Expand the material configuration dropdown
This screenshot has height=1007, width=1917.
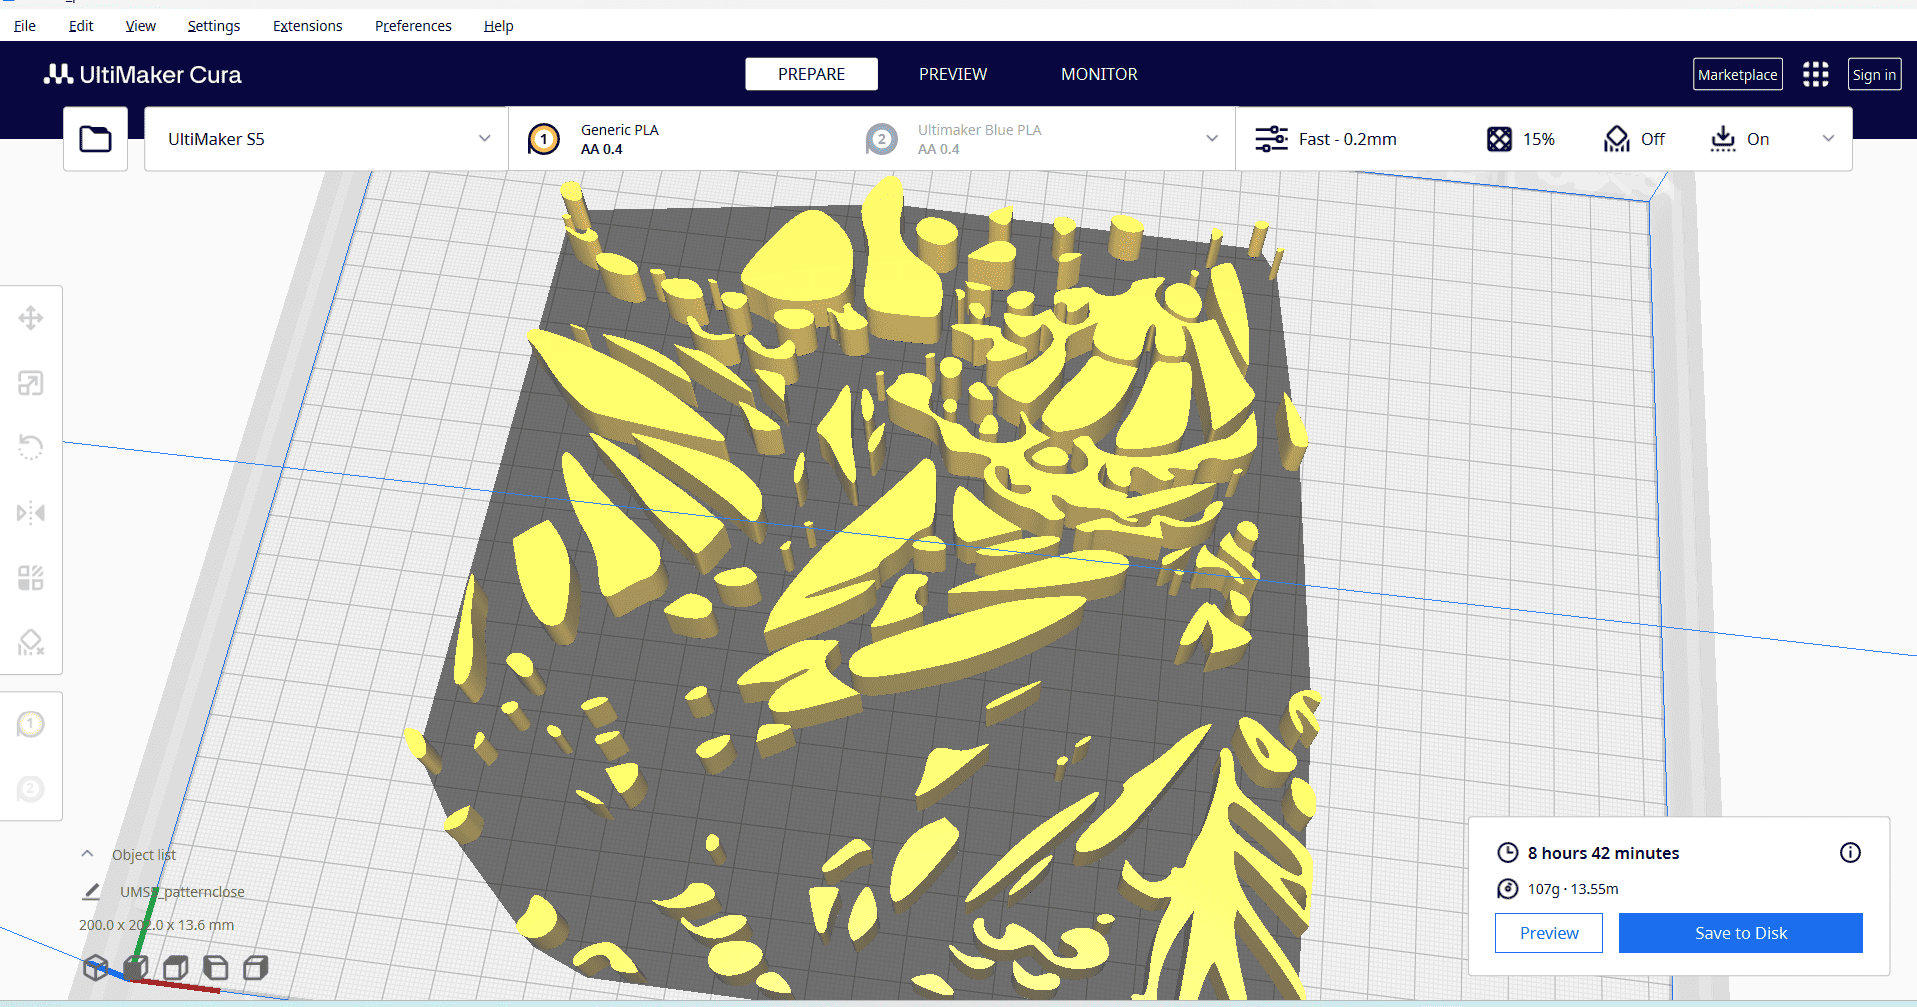point(1212,139)
